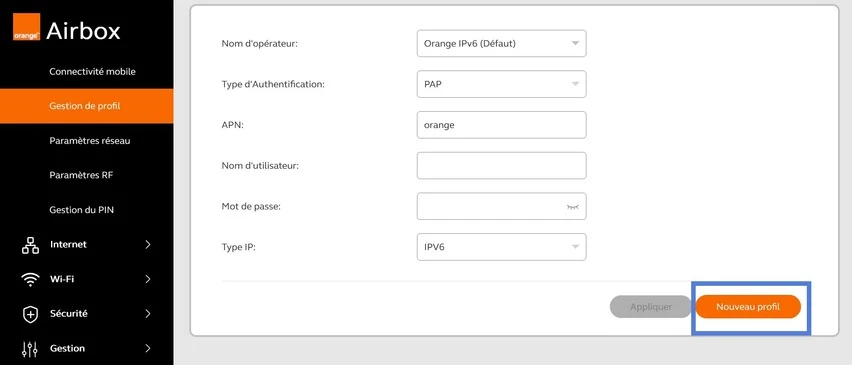Expand the Wi-Fi menu chevron
Image resolution: width=852 pixels, height=365 pixels.
pyautogui.click(x=148, y=279)
